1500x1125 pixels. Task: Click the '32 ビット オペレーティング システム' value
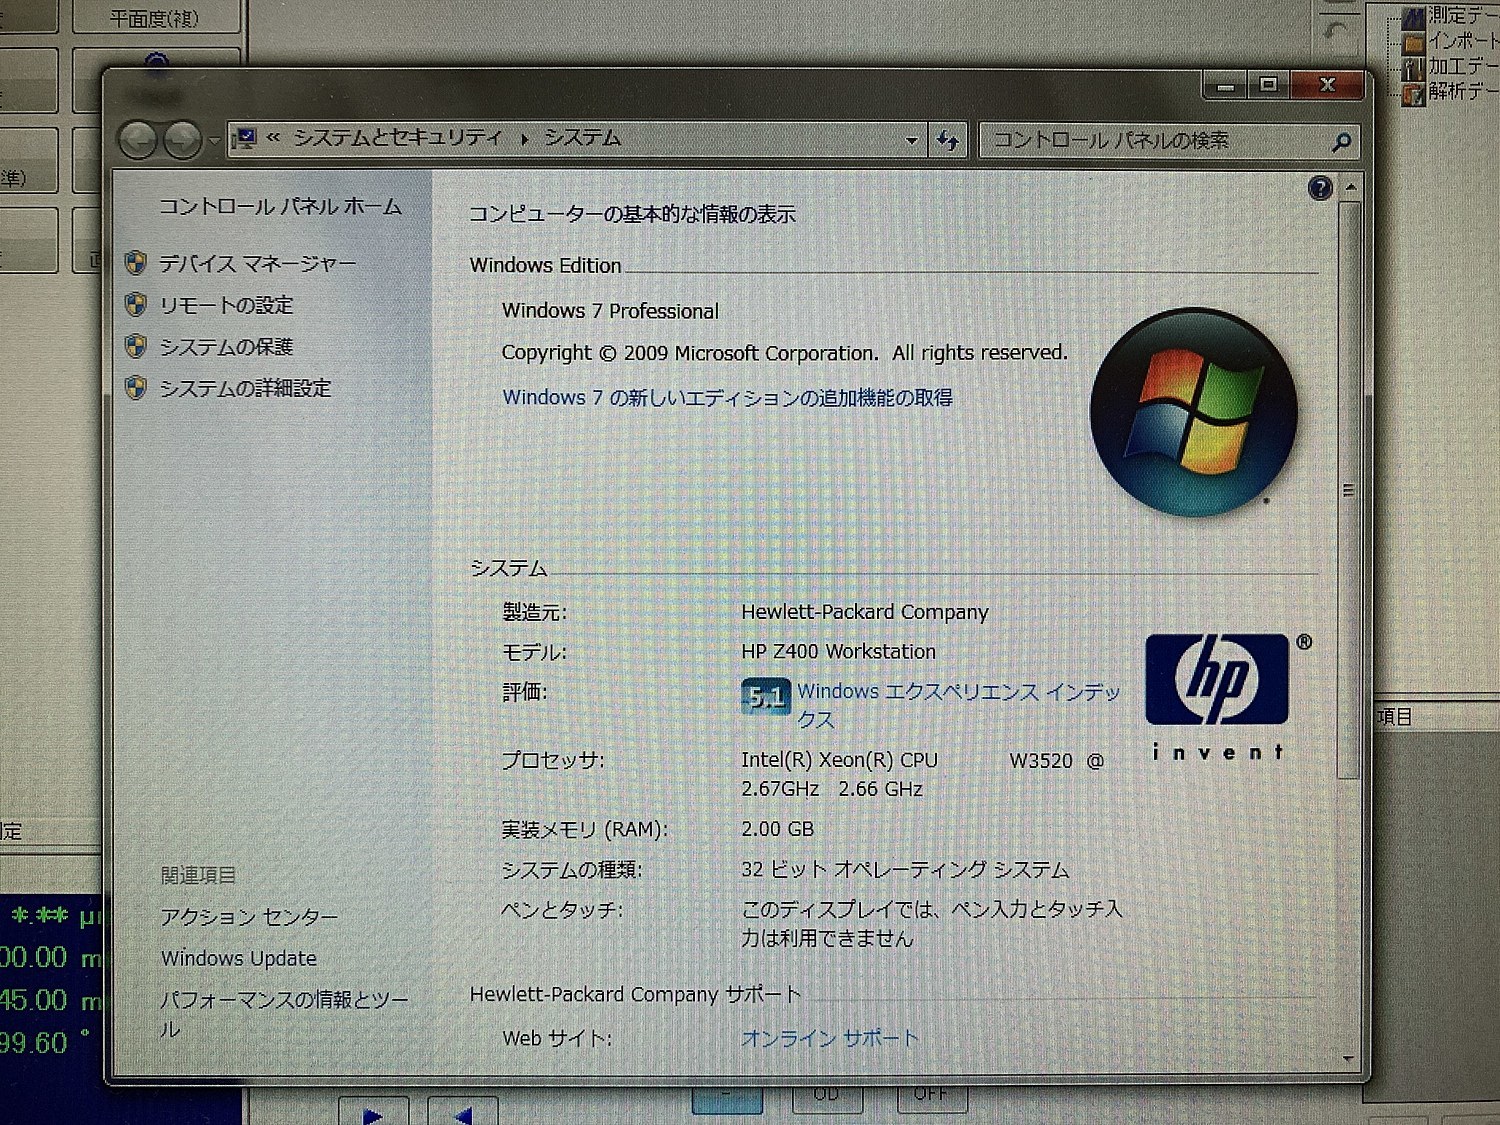905,869
